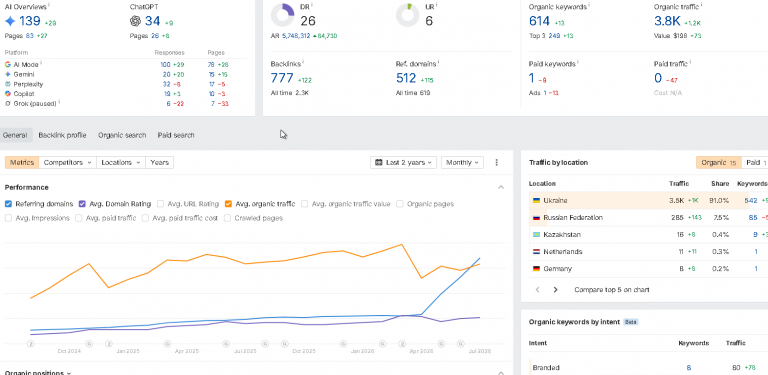The image size is (768, 375).
Task: Switch to the Organic search tab
Action: click(x=122, y=135)
